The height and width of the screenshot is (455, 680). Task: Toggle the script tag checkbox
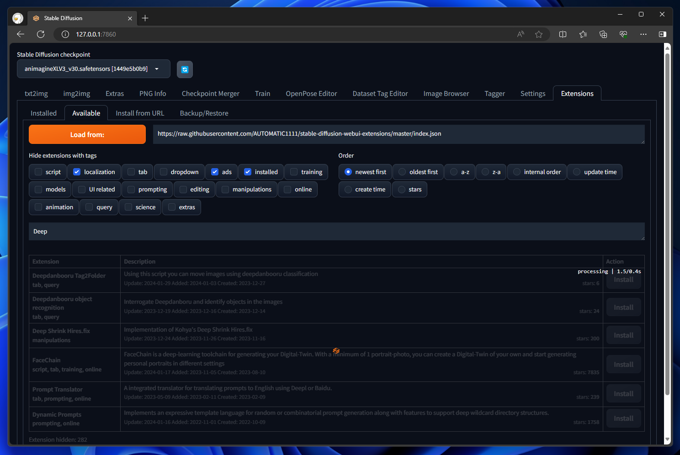point(38,172)
